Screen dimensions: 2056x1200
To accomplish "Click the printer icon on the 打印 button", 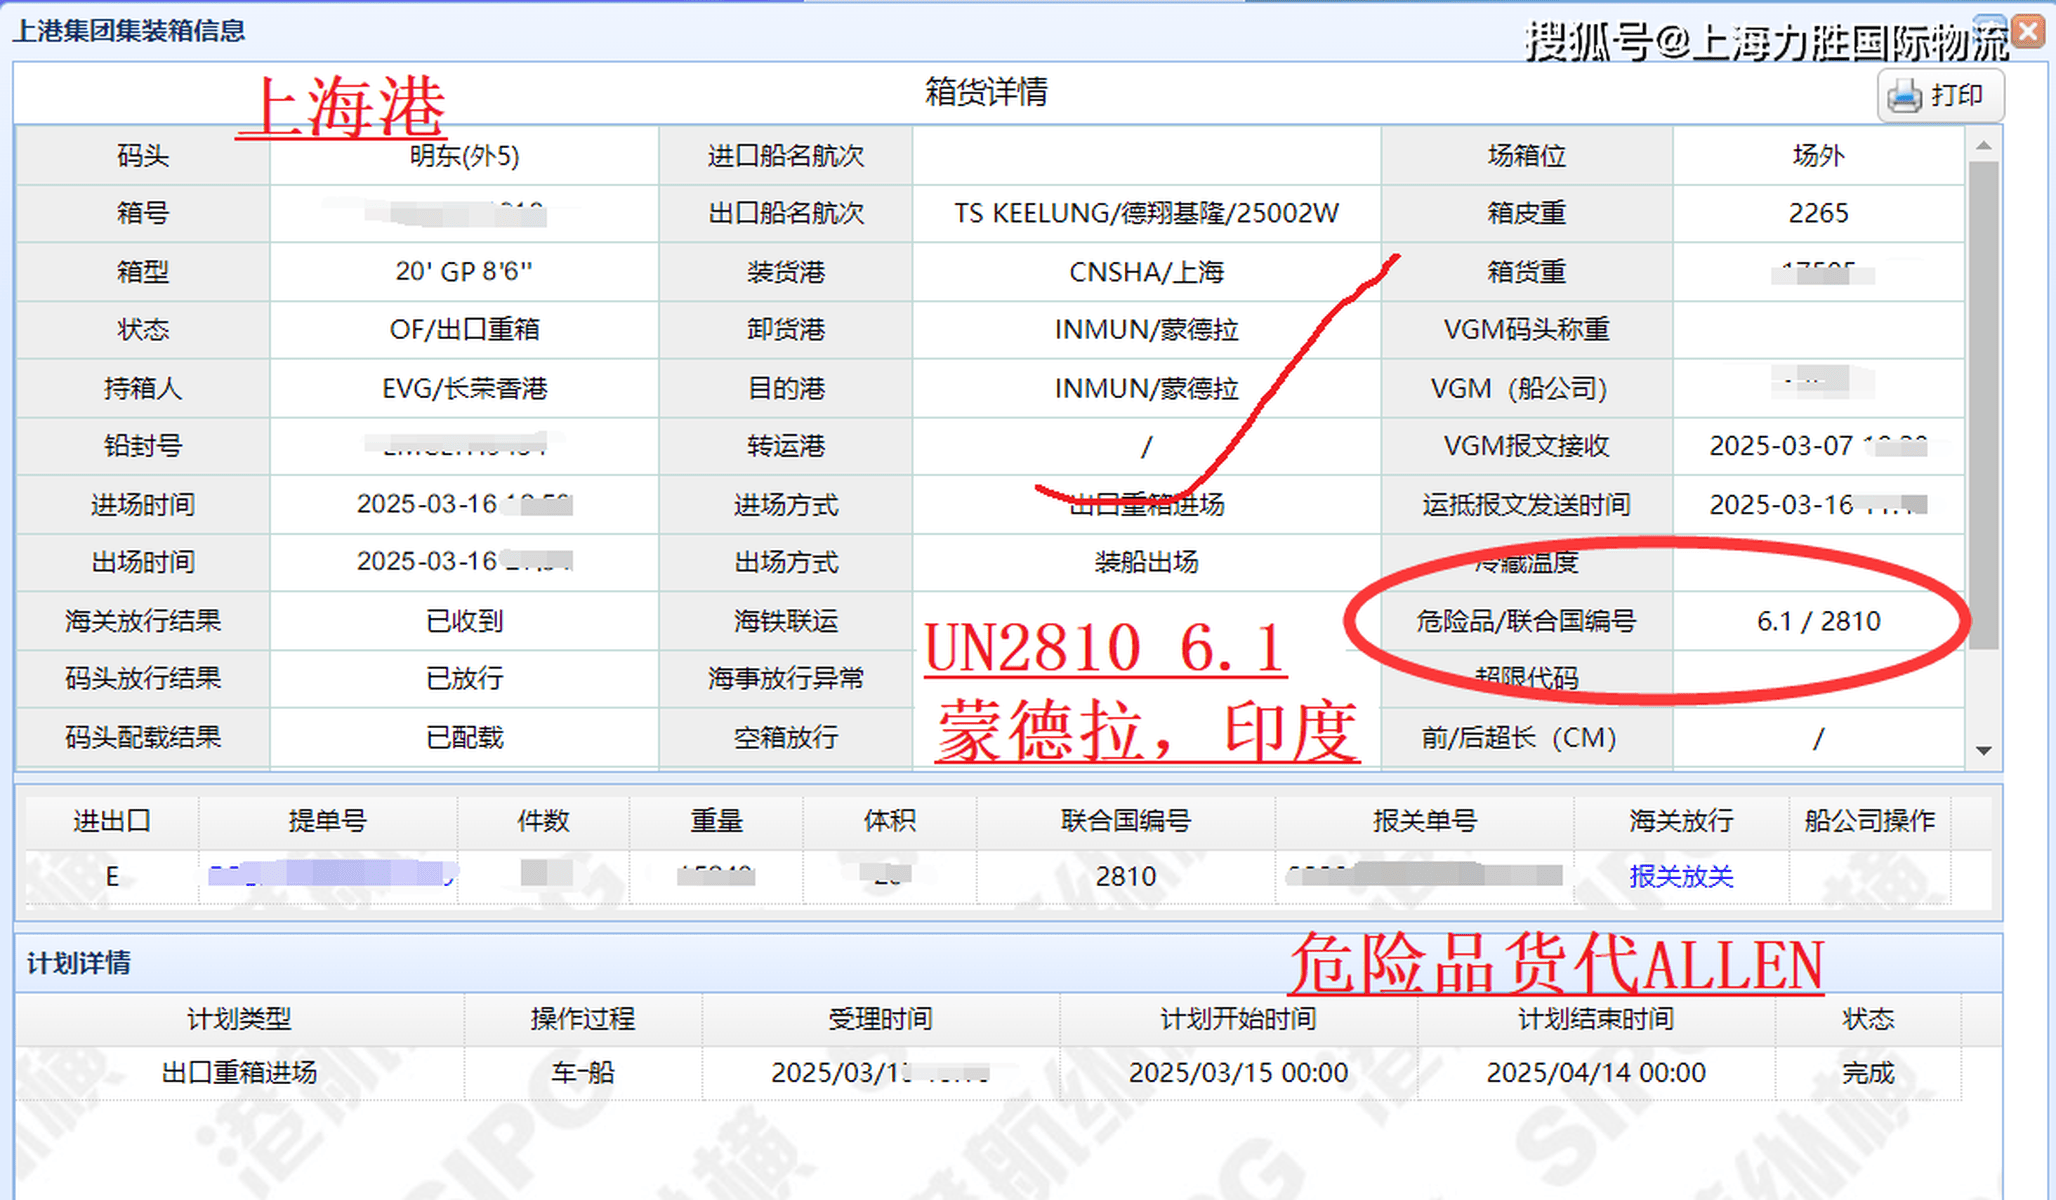I will point(1904,95).
